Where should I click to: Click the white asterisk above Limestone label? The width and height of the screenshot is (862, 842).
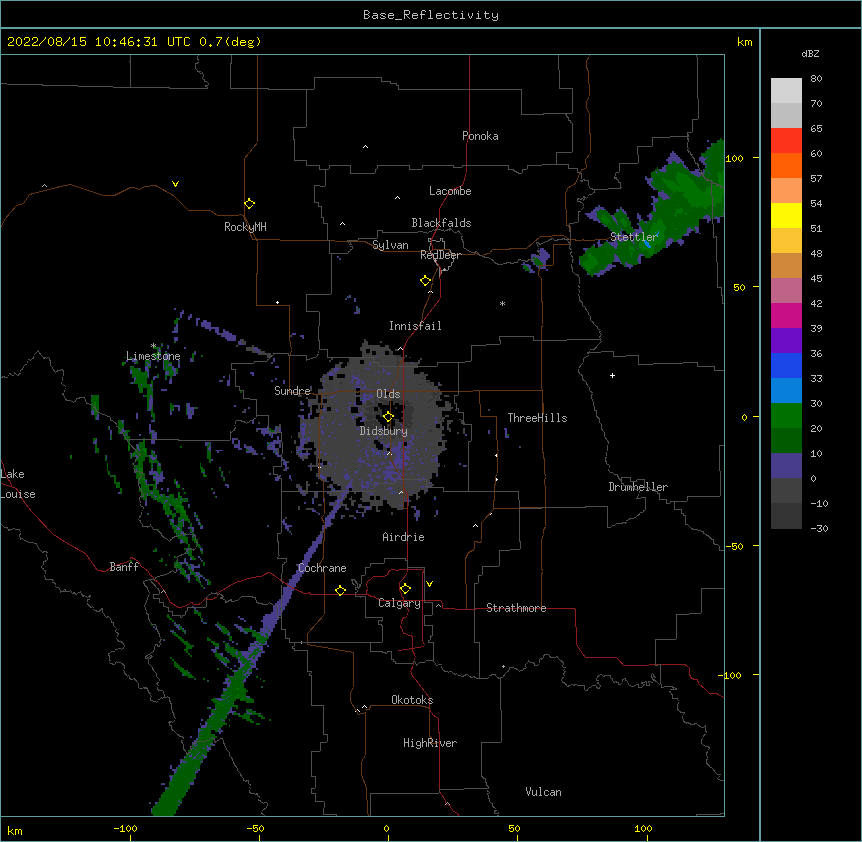pyautogui.click(x=153, y=346)
